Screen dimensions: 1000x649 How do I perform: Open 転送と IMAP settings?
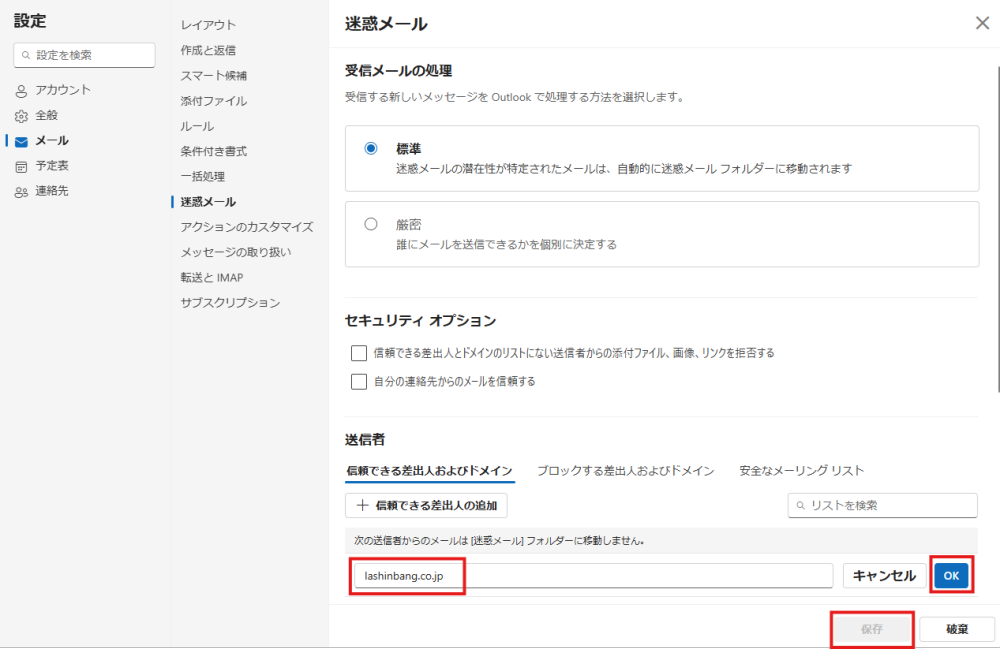click(x=211, y=277)
